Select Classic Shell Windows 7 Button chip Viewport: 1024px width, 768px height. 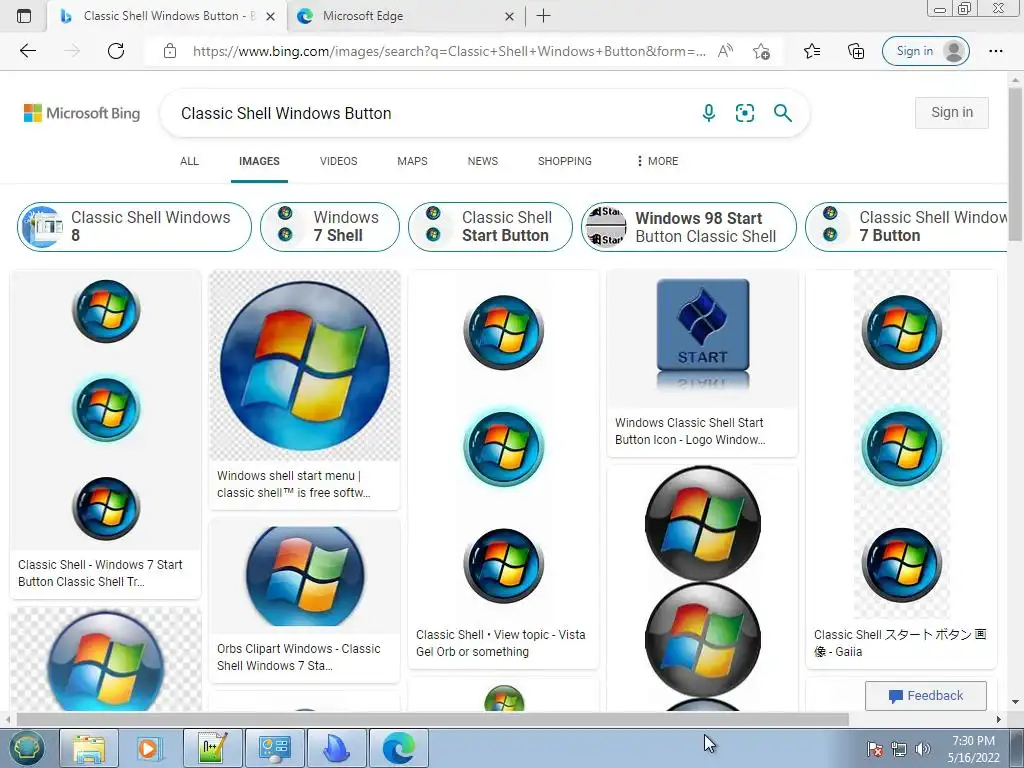[x=908, y=227]
